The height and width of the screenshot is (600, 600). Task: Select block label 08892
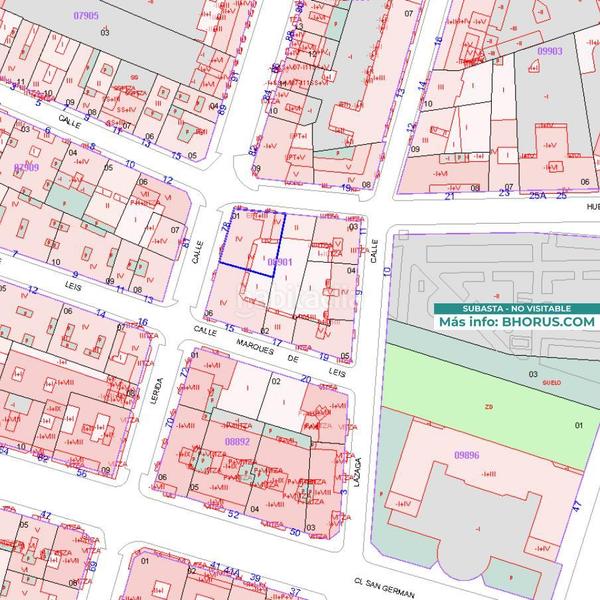point(237,441)
